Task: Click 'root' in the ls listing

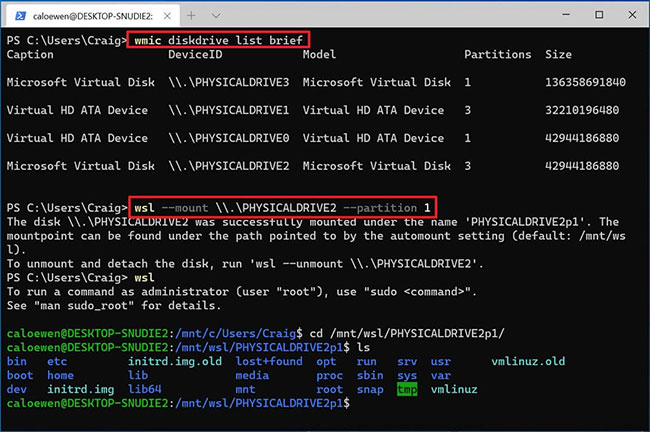Action: [x=330, y=389]
